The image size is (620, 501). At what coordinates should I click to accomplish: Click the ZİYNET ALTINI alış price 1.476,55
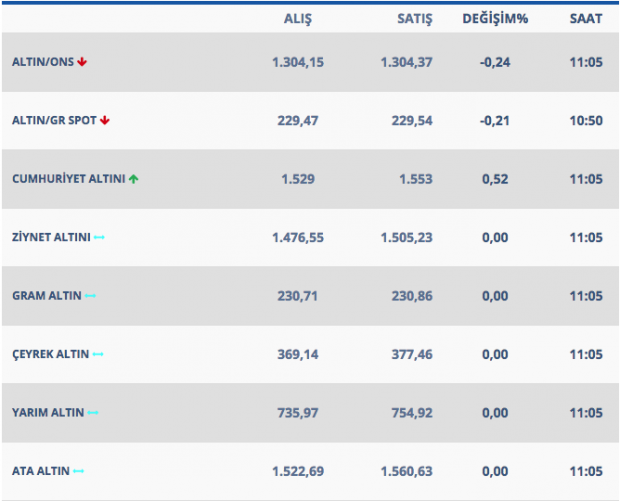pyautogui.click(x=298, y=237)
